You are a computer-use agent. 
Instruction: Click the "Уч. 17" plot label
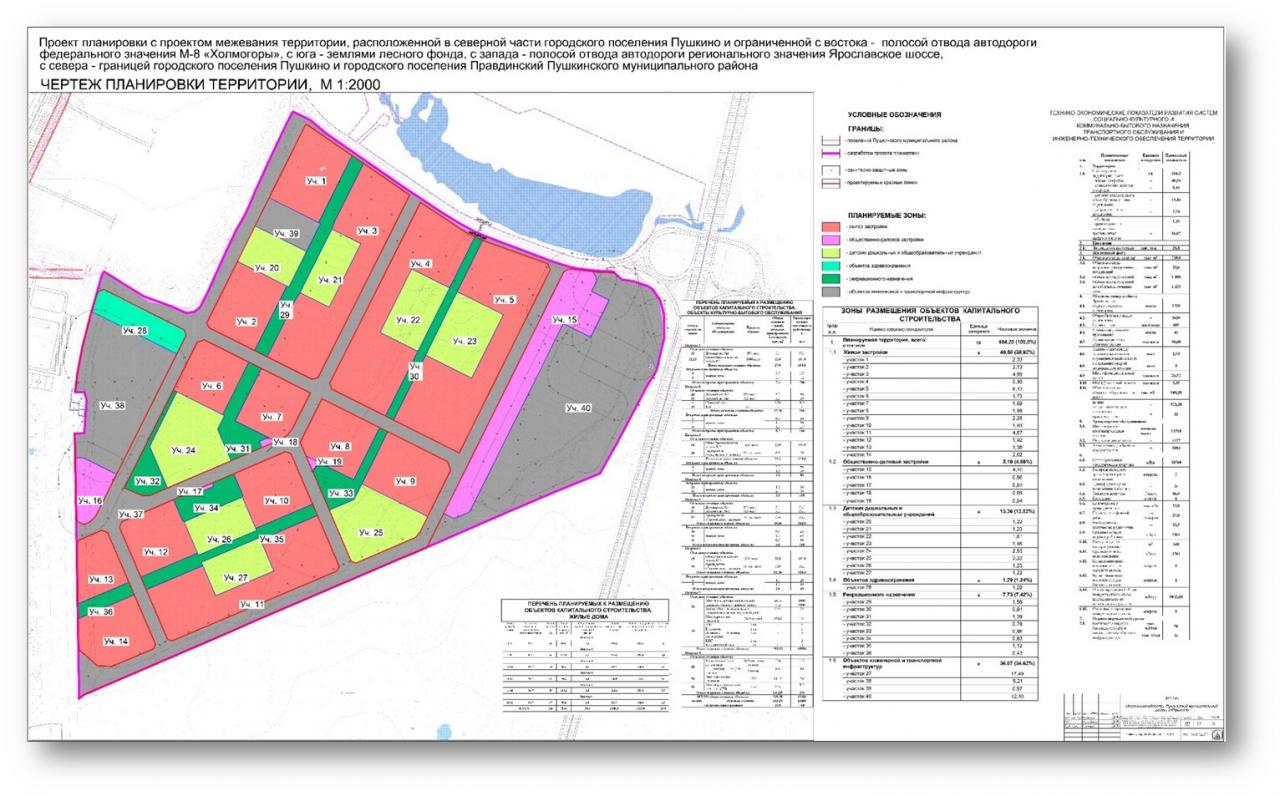(x=190, y=492)
